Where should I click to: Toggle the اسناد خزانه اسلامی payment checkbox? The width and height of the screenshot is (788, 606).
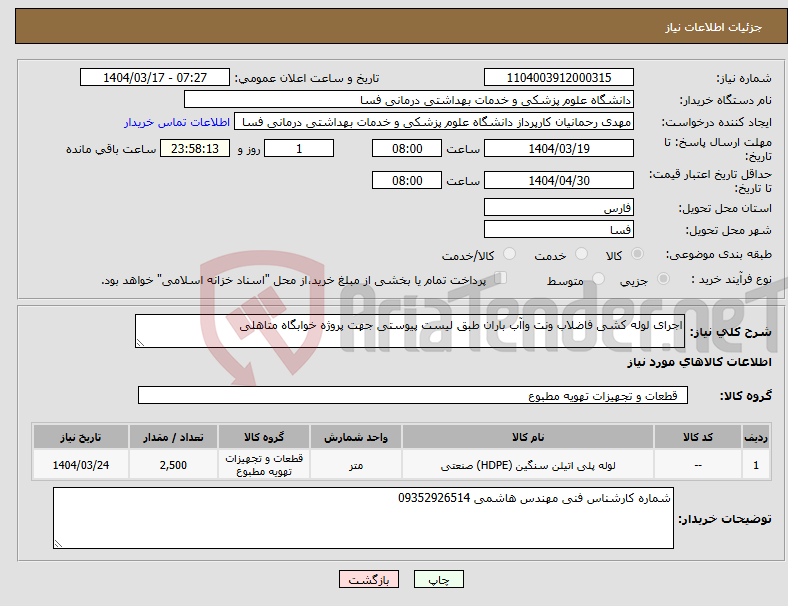pyautogui.click(x=500, y=277)
